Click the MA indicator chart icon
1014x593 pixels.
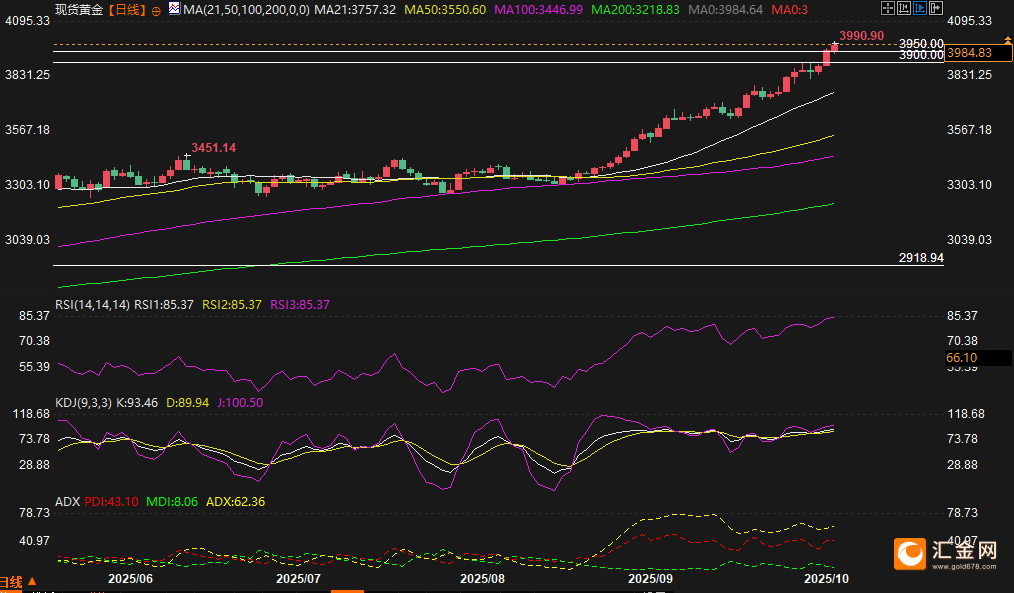click(x=174, y=9)
